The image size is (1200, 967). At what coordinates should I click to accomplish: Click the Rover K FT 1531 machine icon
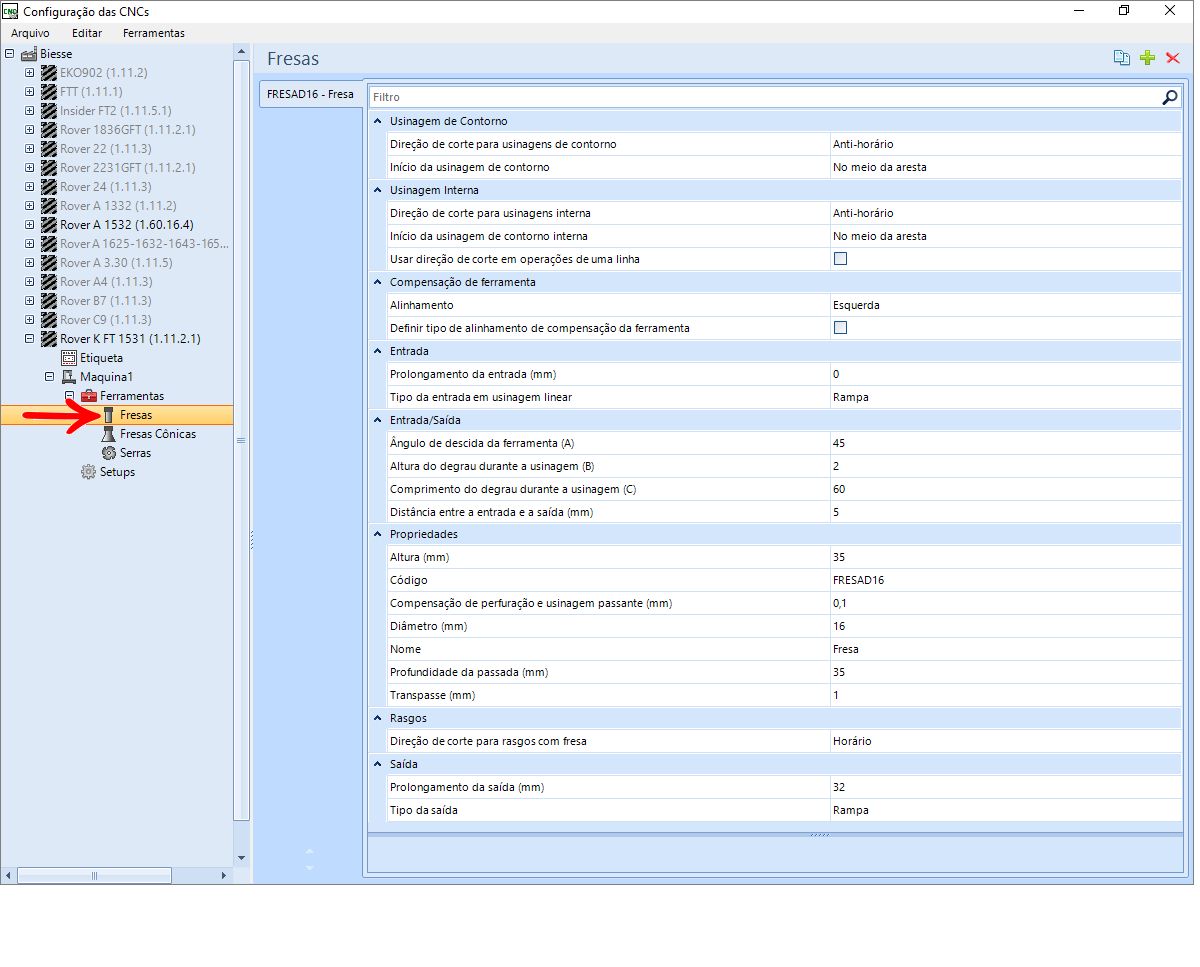tap(49, 339)
